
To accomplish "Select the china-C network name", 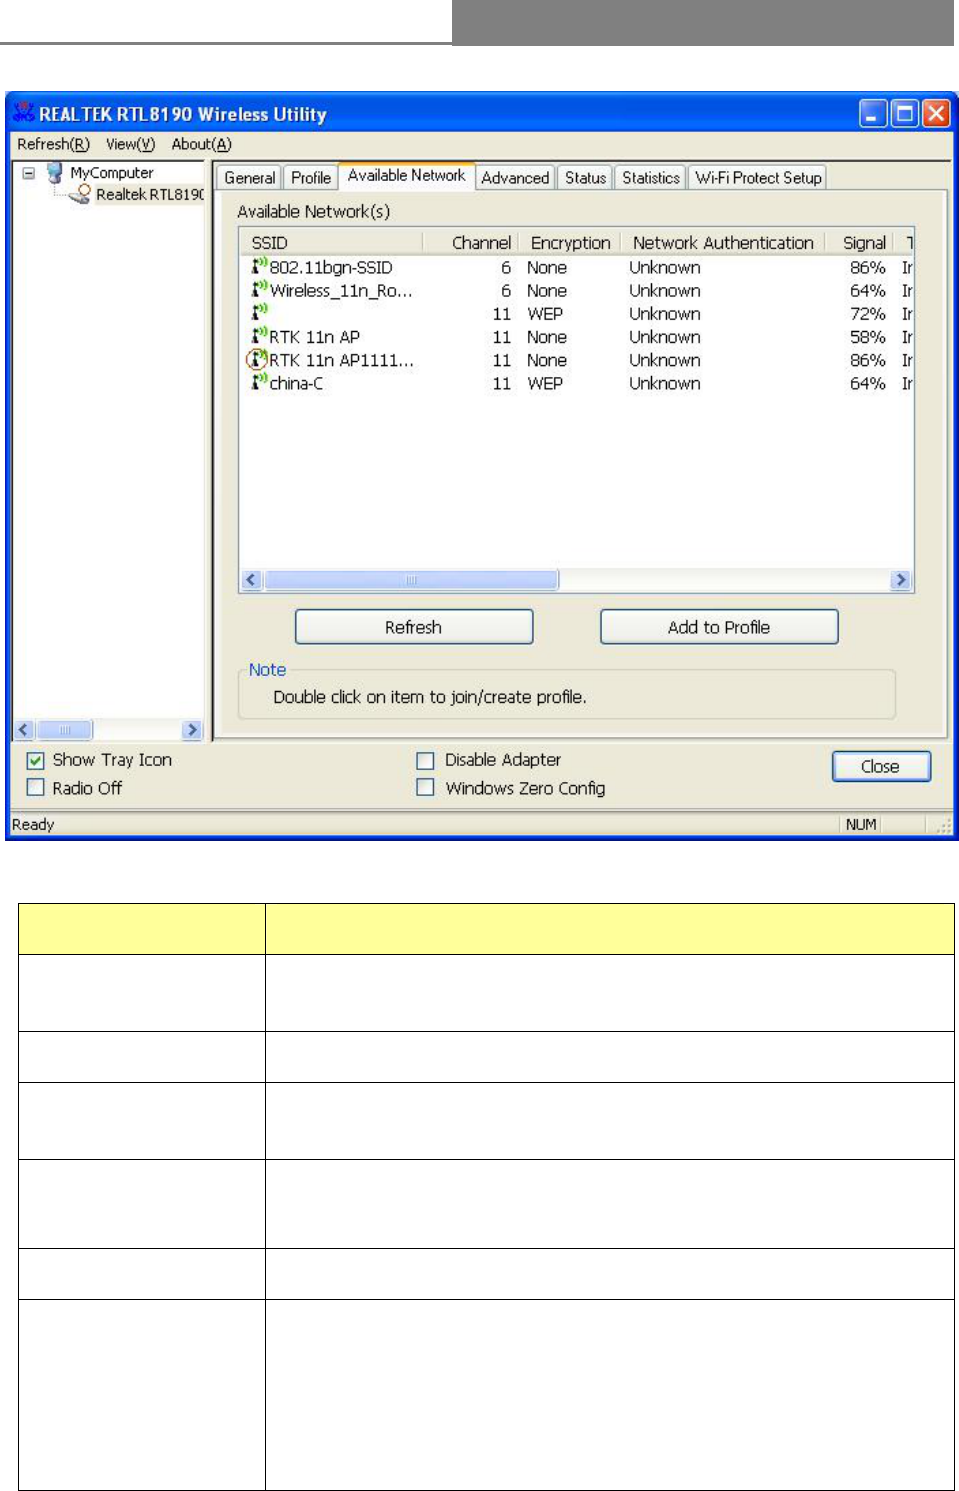I will click(x=296, y=383).
